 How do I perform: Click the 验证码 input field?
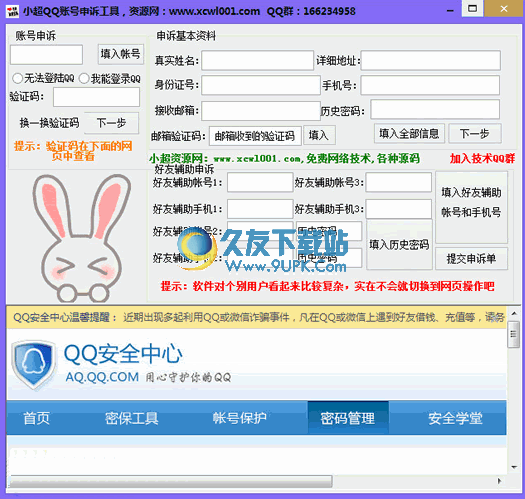[x=96, y=97]
